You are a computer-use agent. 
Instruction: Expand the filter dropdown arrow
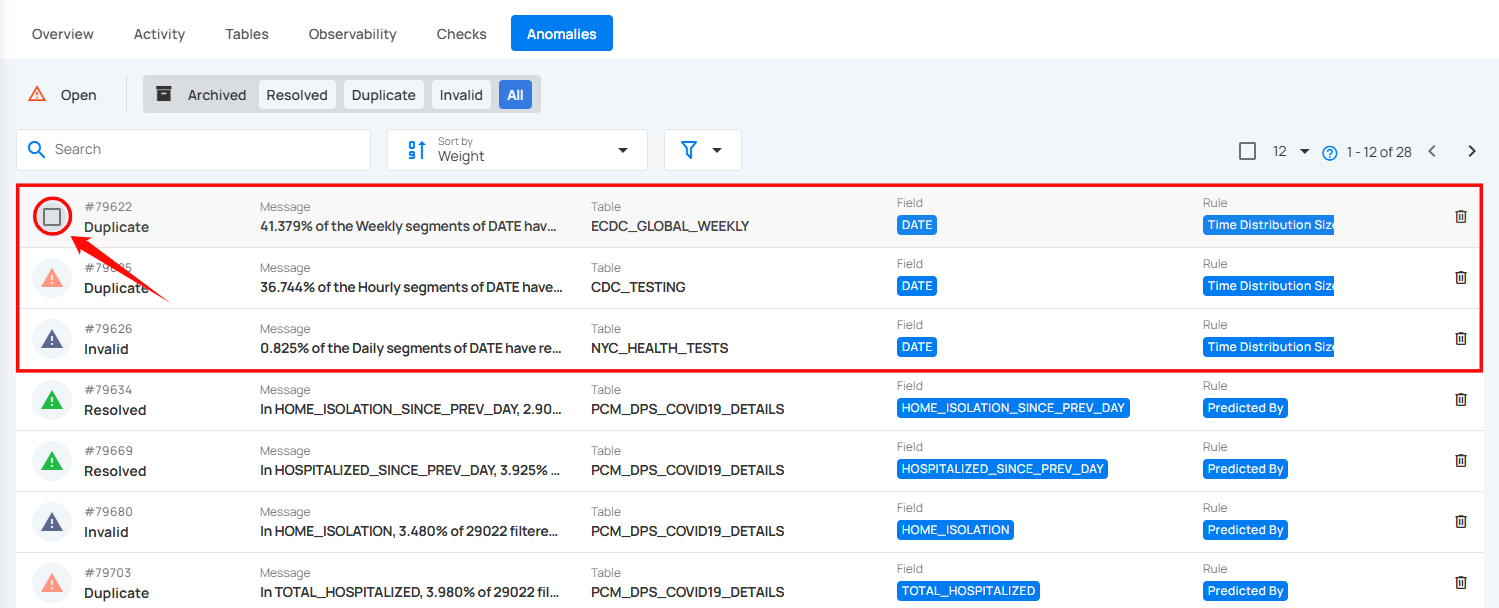(x=717, y=150)
